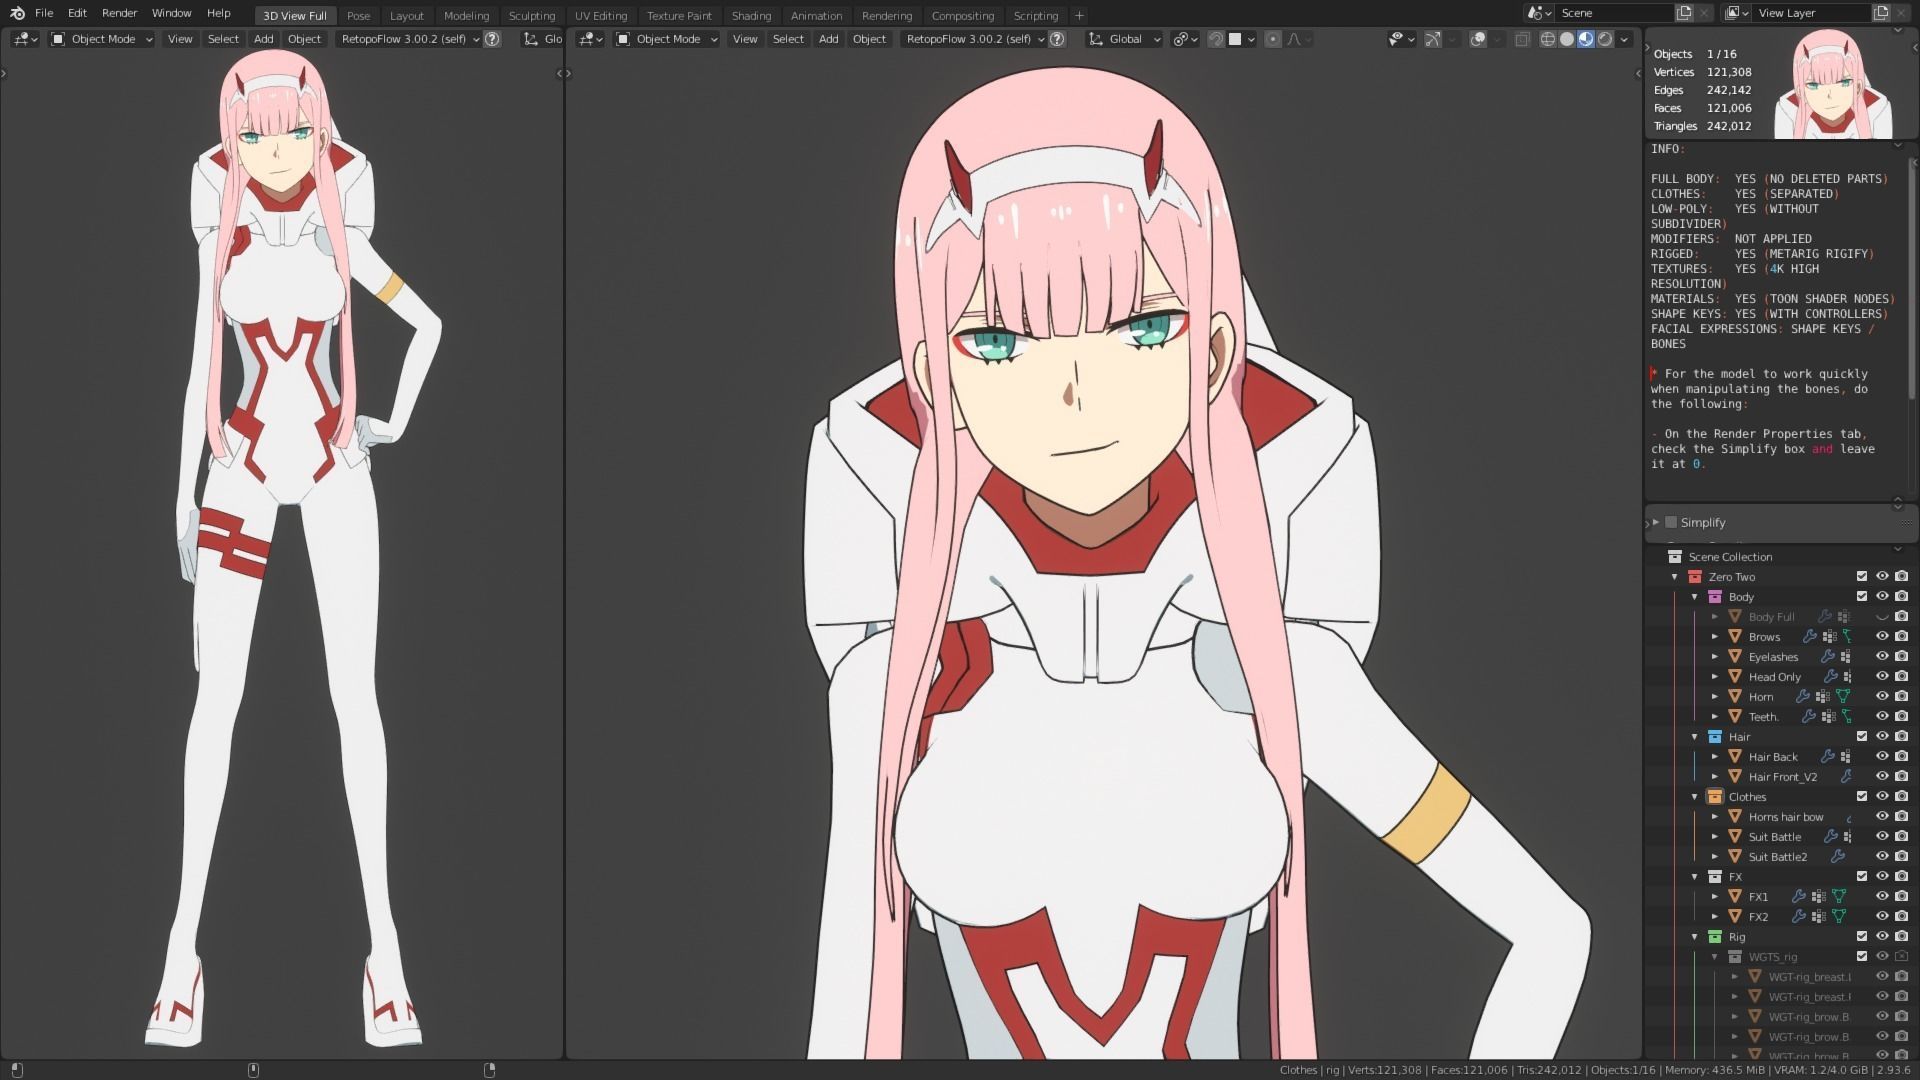The image size is (1920, 1080).
Task: Click the Scene name field
Action: [1614, 13]
